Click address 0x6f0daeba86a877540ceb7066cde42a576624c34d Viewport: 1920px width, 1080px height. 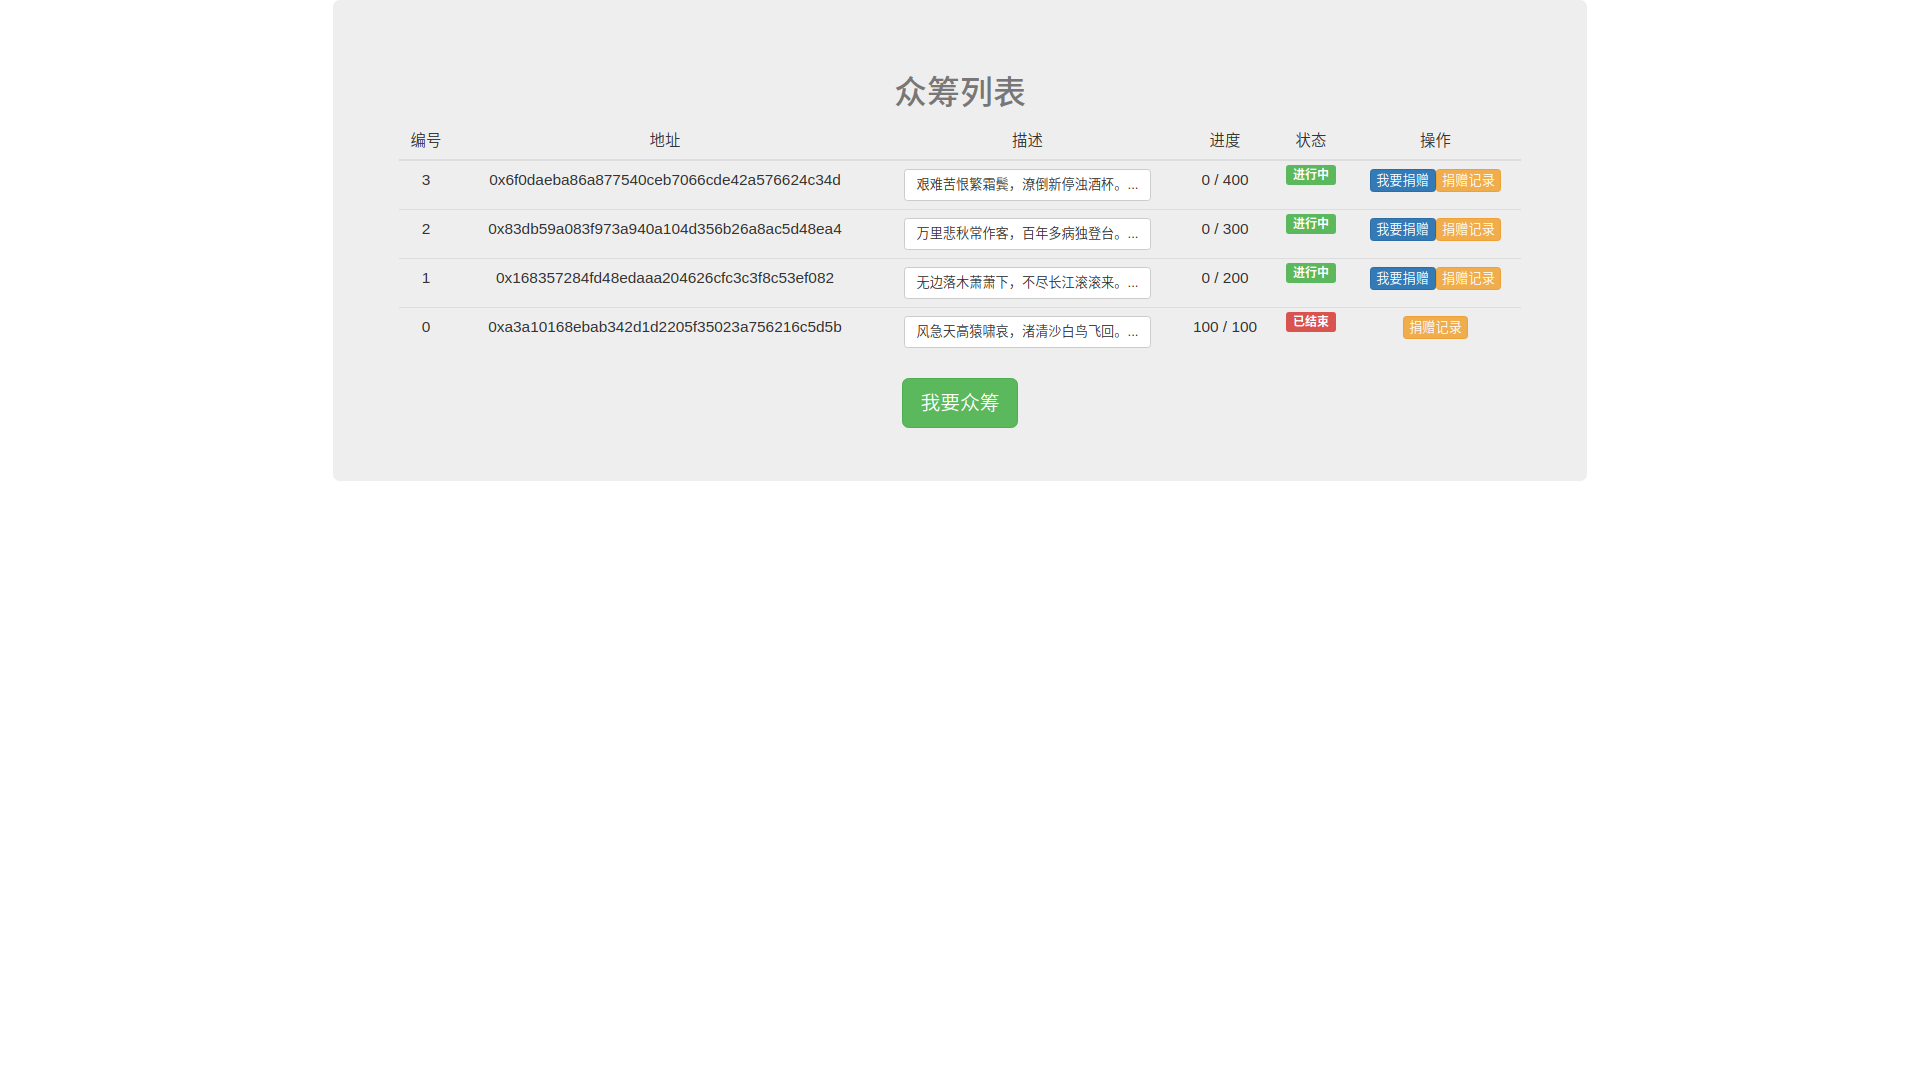(664, 180)
